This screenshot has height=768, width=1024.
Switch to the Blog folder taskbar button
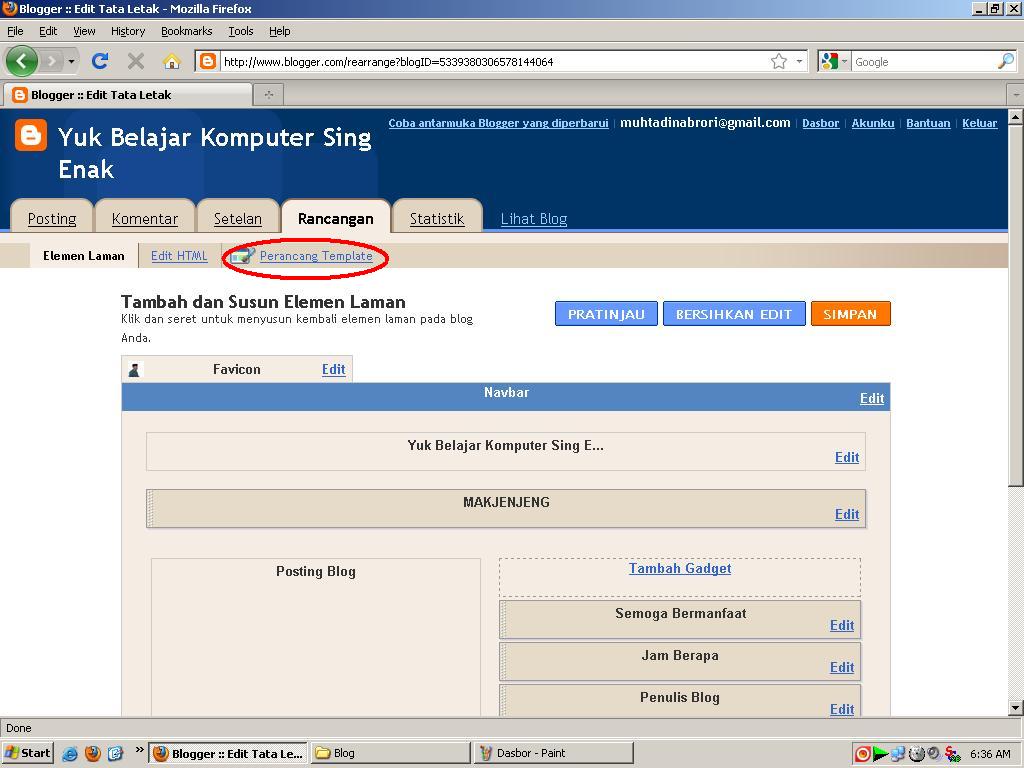coord(391,753)
